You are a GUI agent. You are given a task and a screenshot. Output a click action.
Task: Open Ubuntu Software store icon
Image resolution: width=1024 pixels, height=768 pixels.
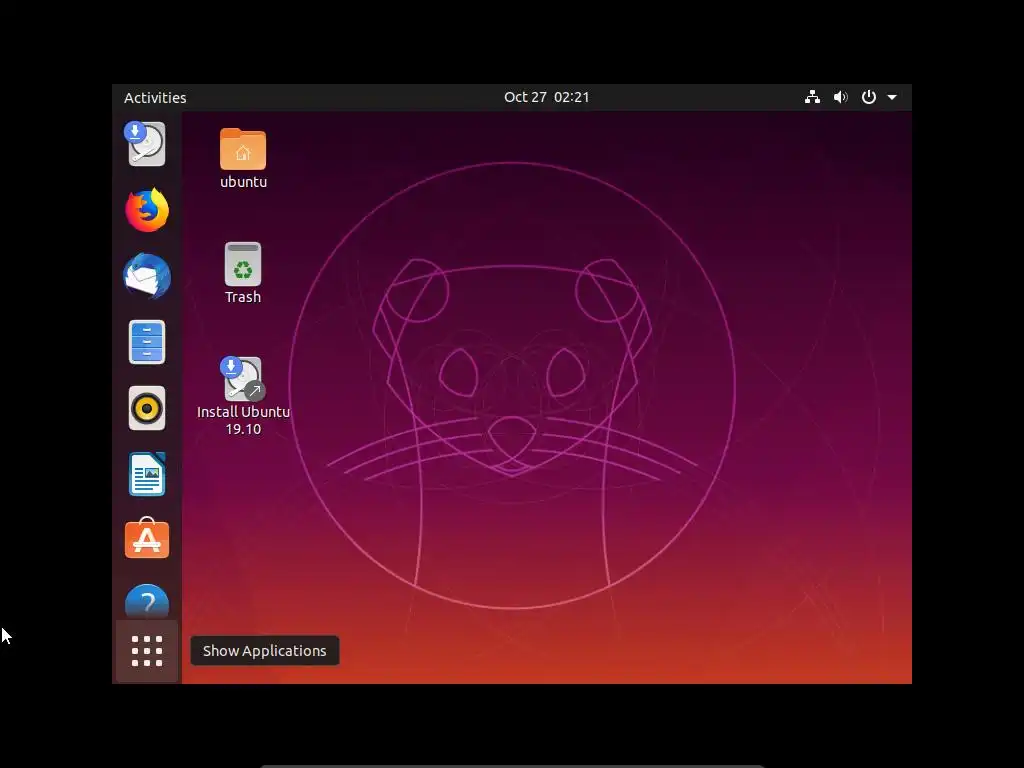point(147,538)
